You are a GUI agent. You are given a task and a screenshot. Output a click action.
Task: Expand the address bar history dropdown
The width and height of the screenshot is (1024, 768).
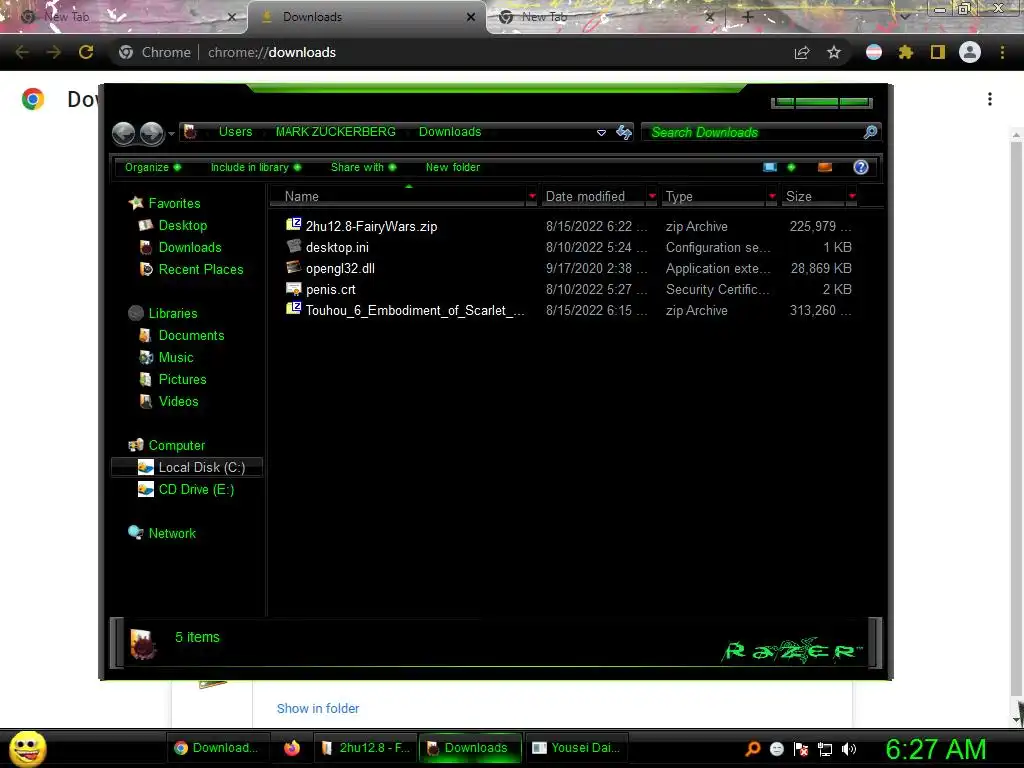pyautogui.click(x=601, y=133)
